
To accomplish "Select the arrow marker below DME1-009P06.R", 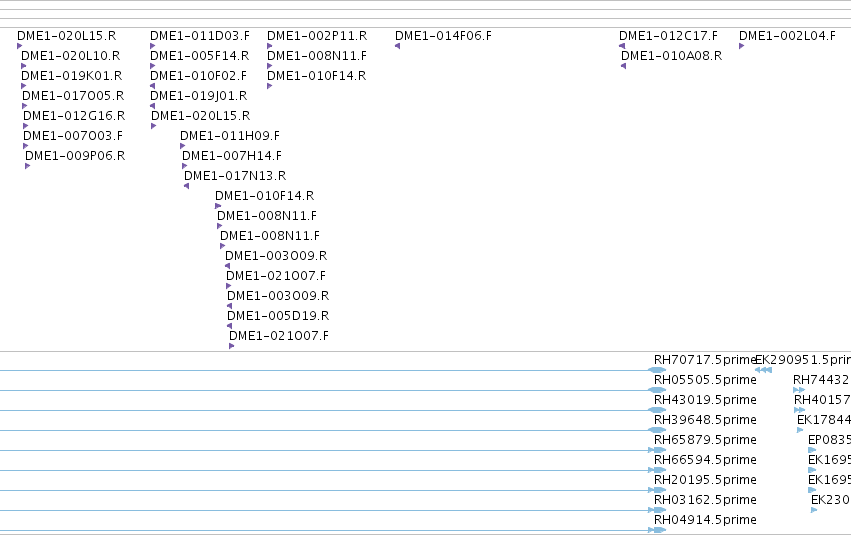I will 28,166.
